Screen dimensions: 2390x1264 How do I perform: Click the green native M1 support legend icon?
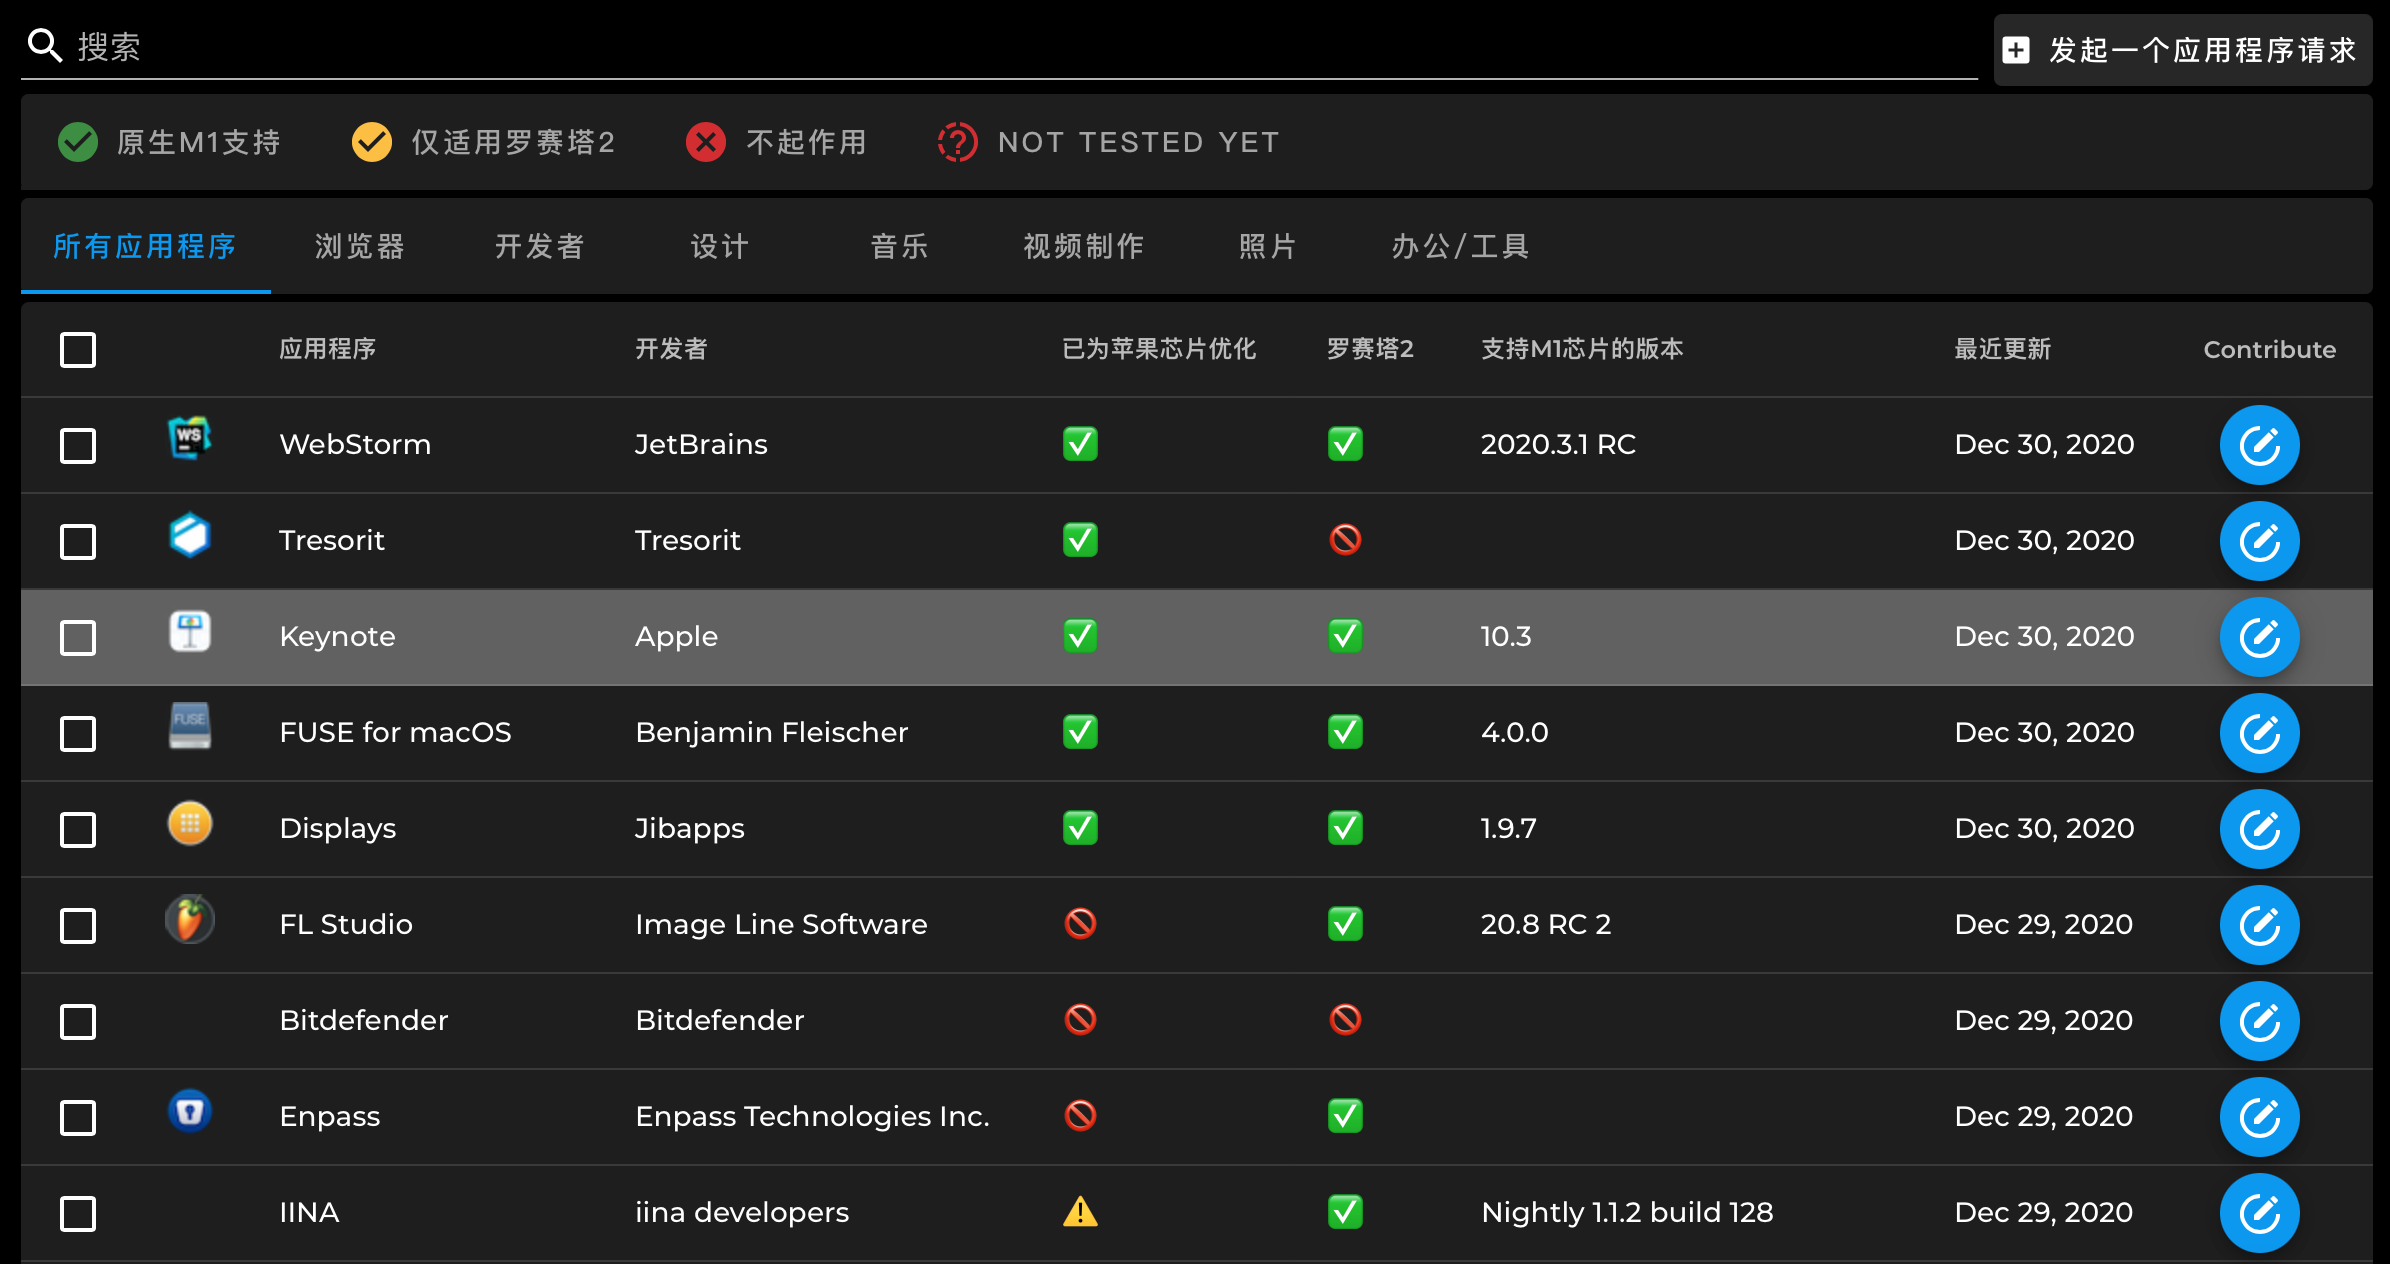tap(78, 142)
